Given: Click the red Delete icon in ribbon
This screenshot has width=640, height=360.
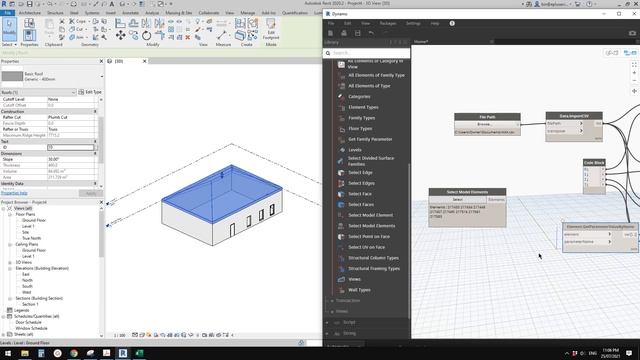Looking at the screenshot, I should [x=188, y=38].
